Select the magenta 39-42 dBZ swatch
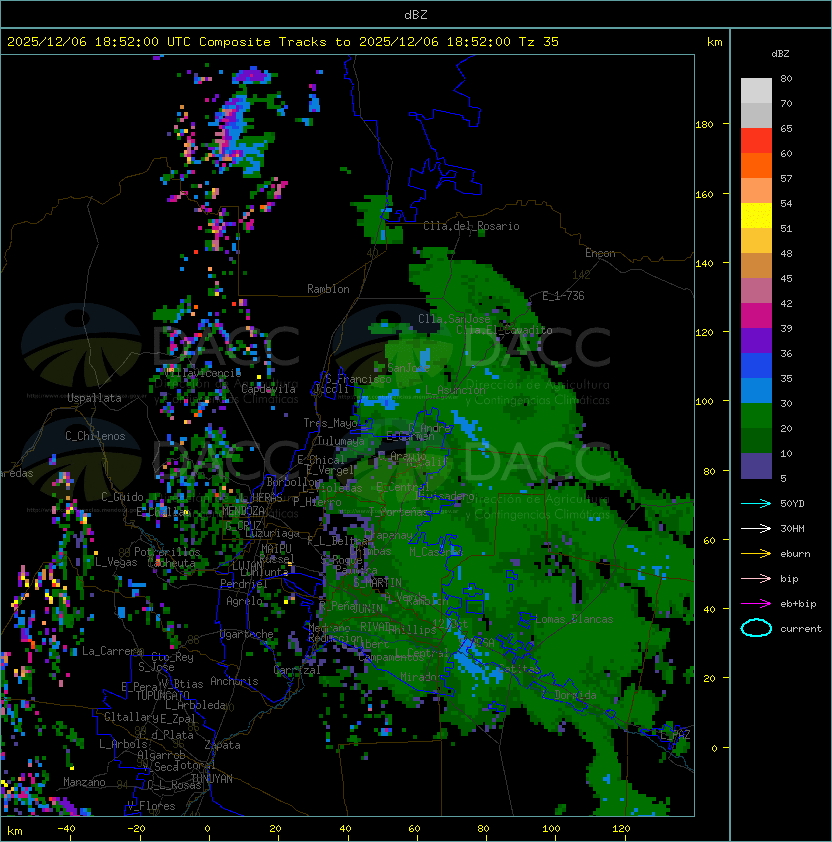Screen dimensions: 832x842 pyautogui.click(x=756, y=316)
